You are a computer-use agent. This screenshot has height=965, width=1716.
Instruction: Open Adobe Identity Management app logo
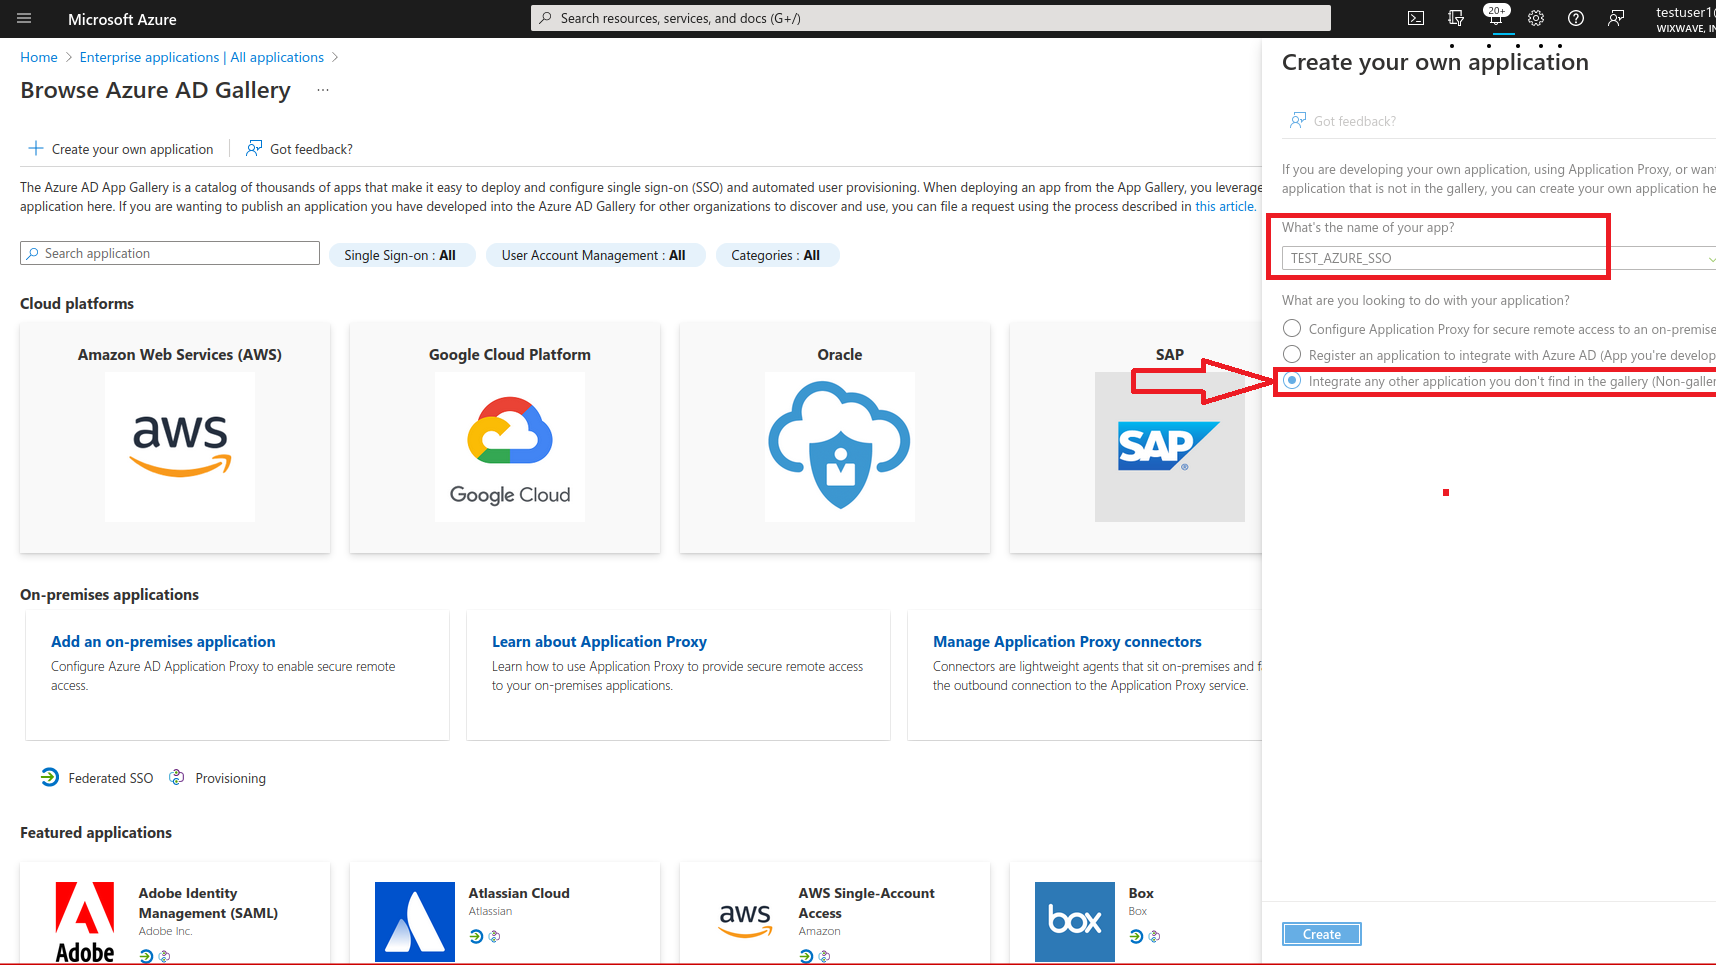click(x=85, y=922)
